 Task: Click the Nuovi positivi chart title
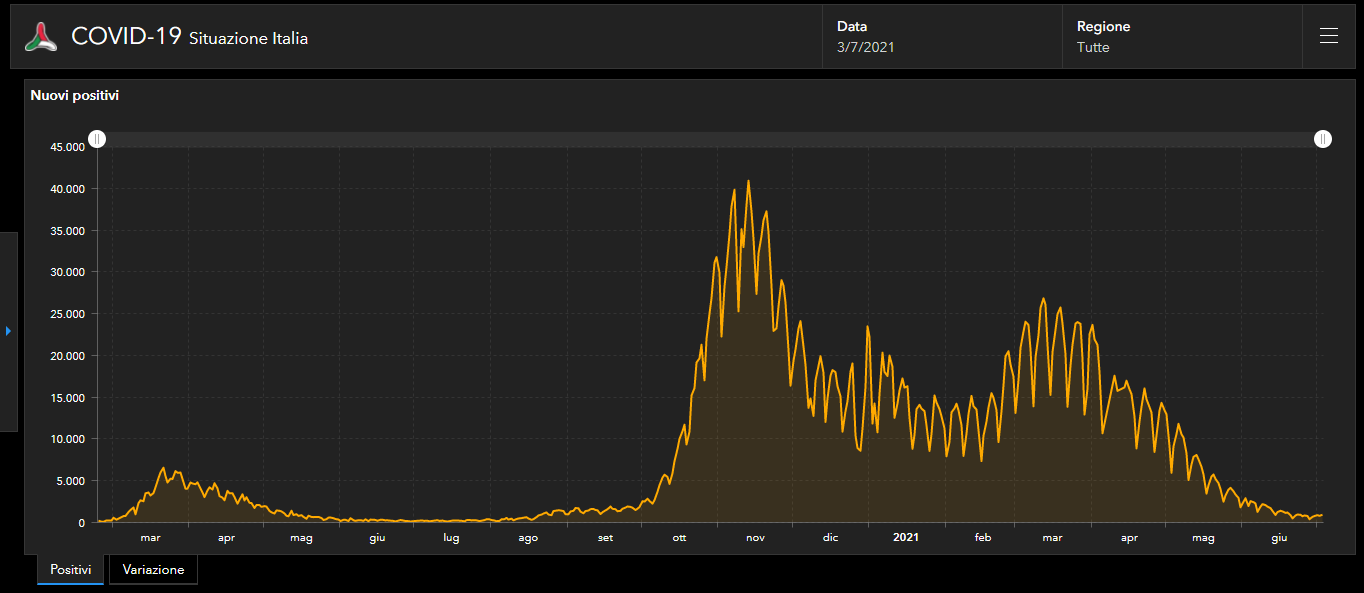click(75, 96)
